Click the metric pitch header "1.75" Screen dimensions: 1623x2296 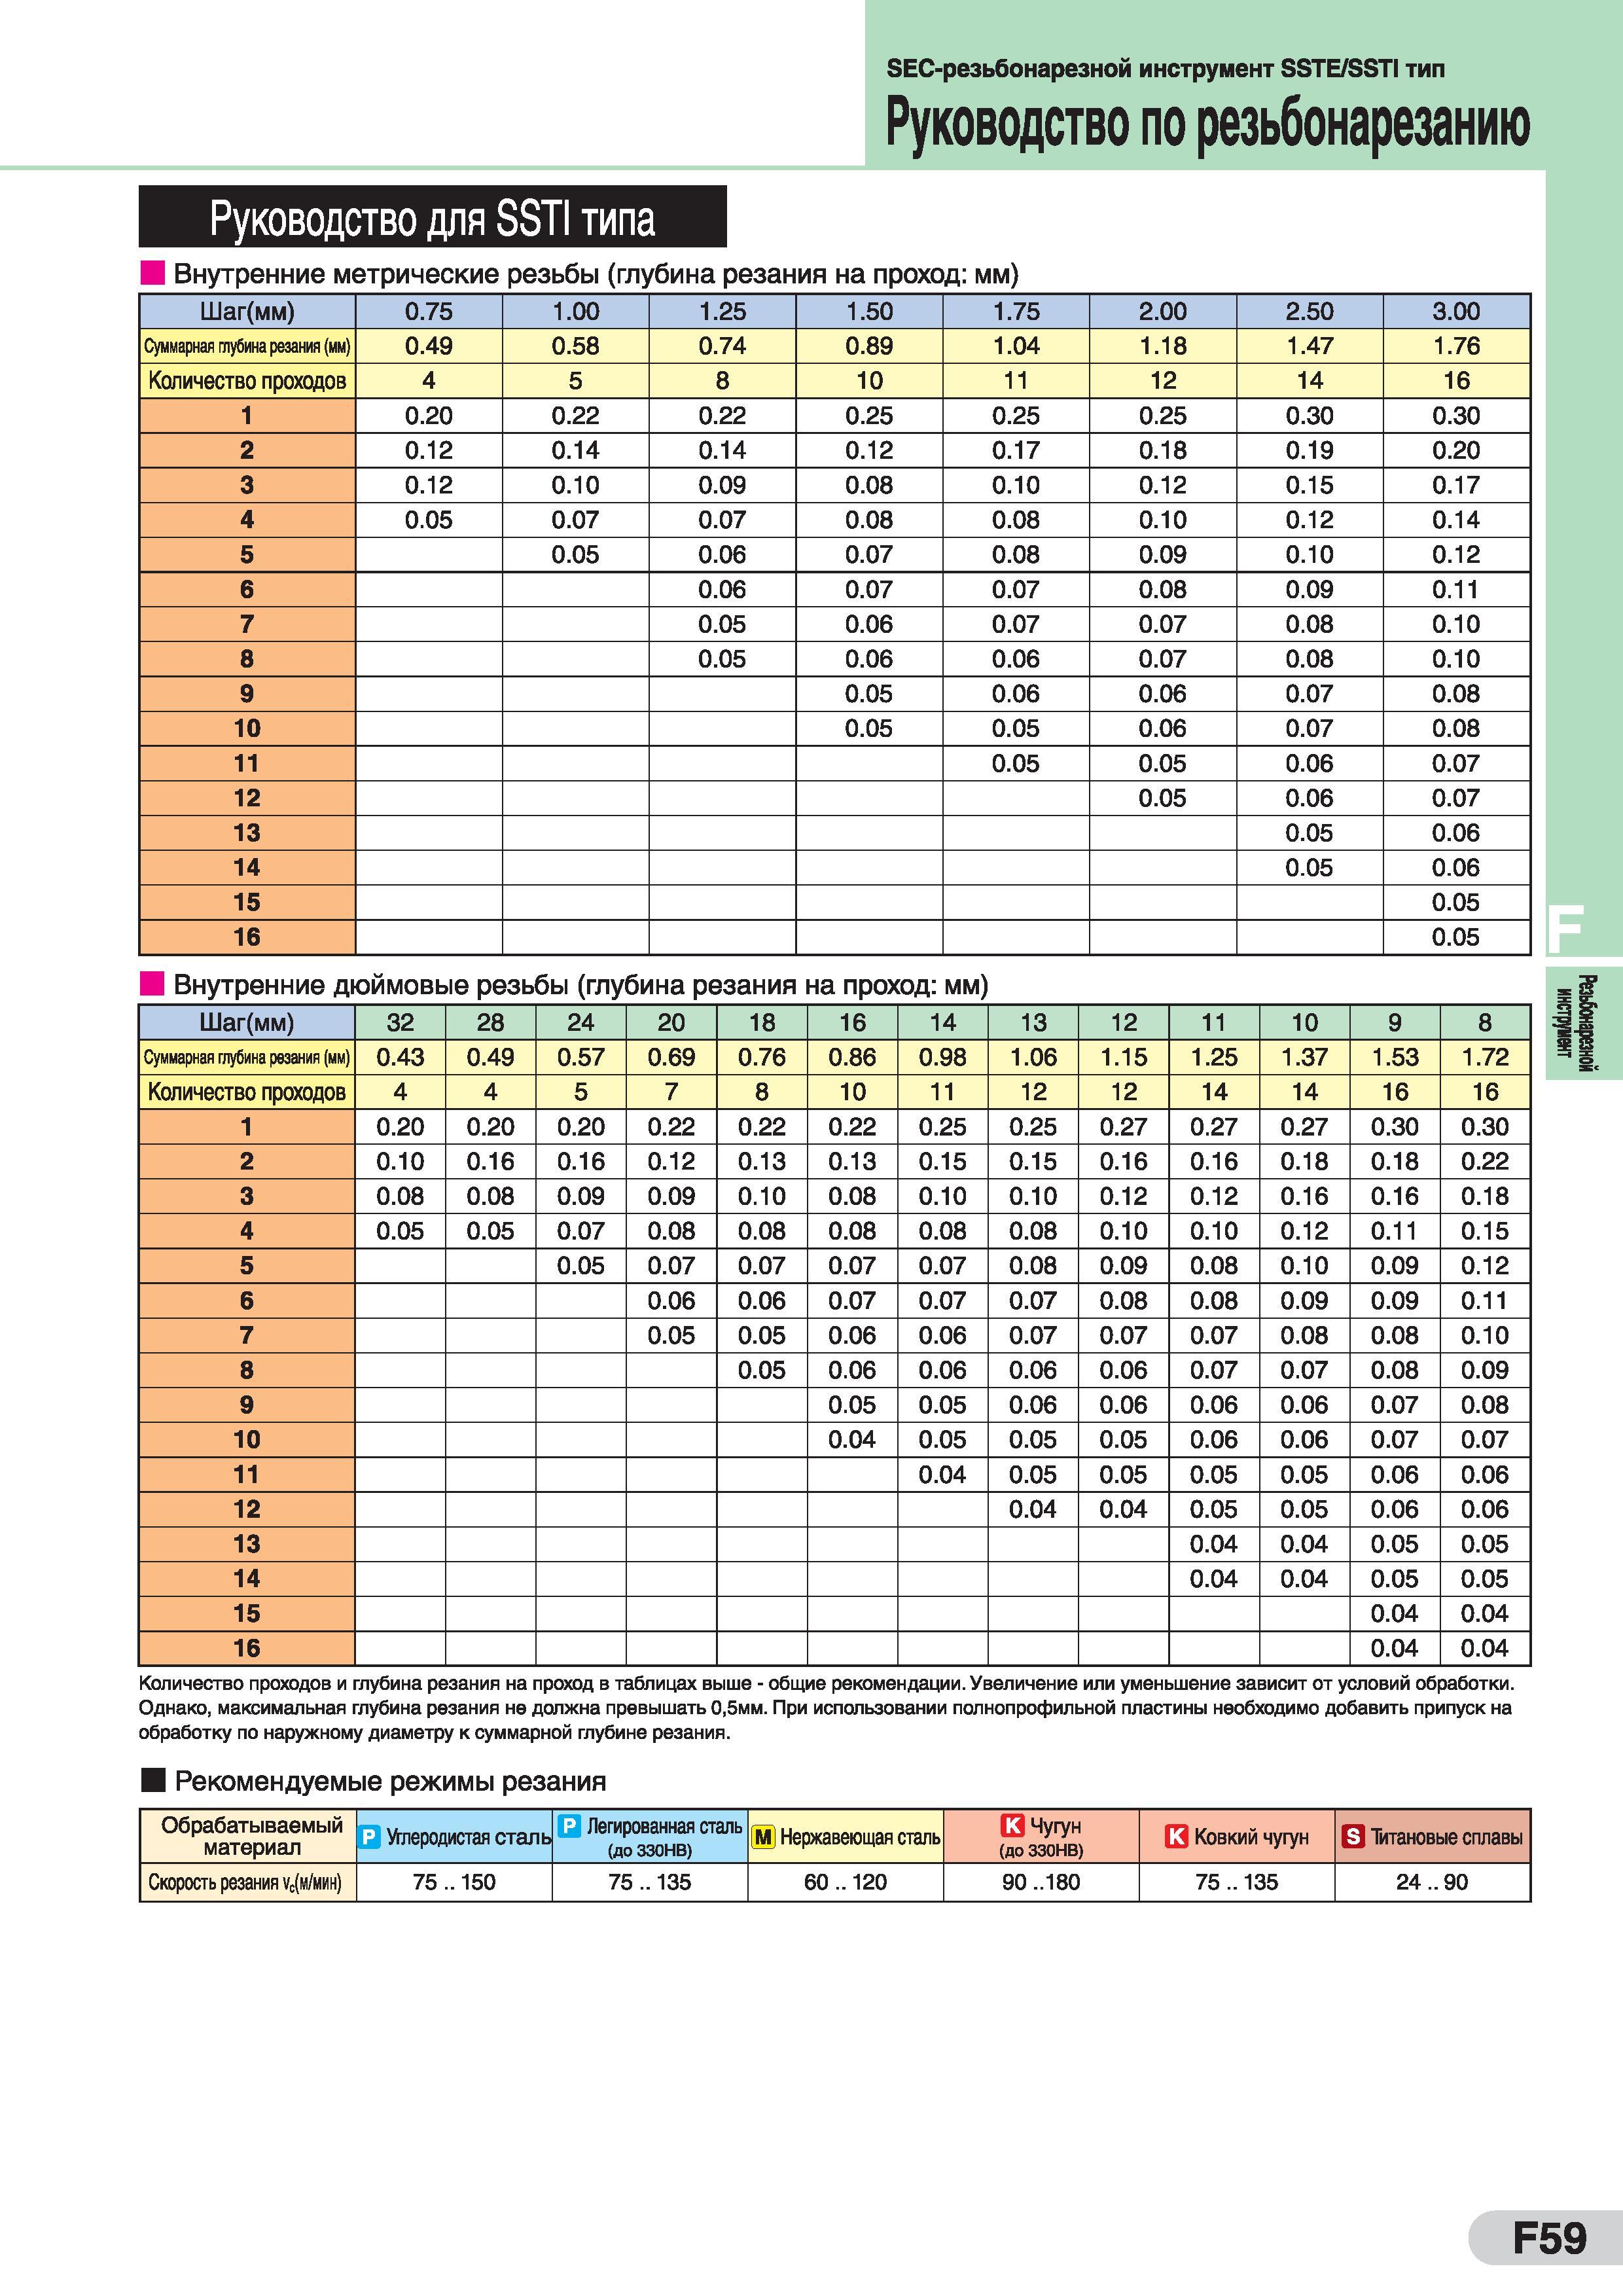(1016, 311)
